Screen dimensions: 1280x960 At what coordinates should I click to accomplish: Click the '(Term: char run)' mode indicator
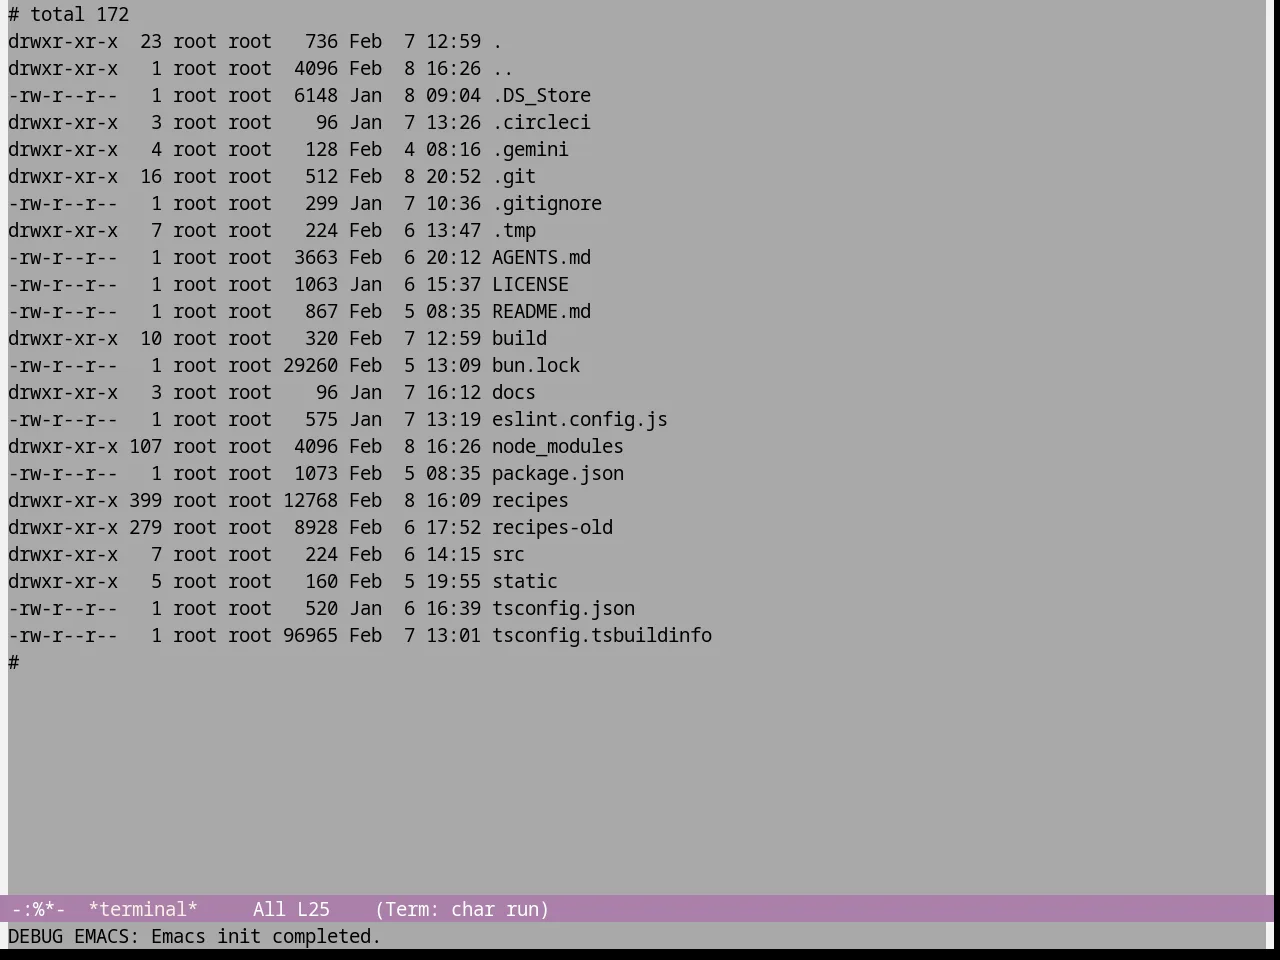point(462,909)
